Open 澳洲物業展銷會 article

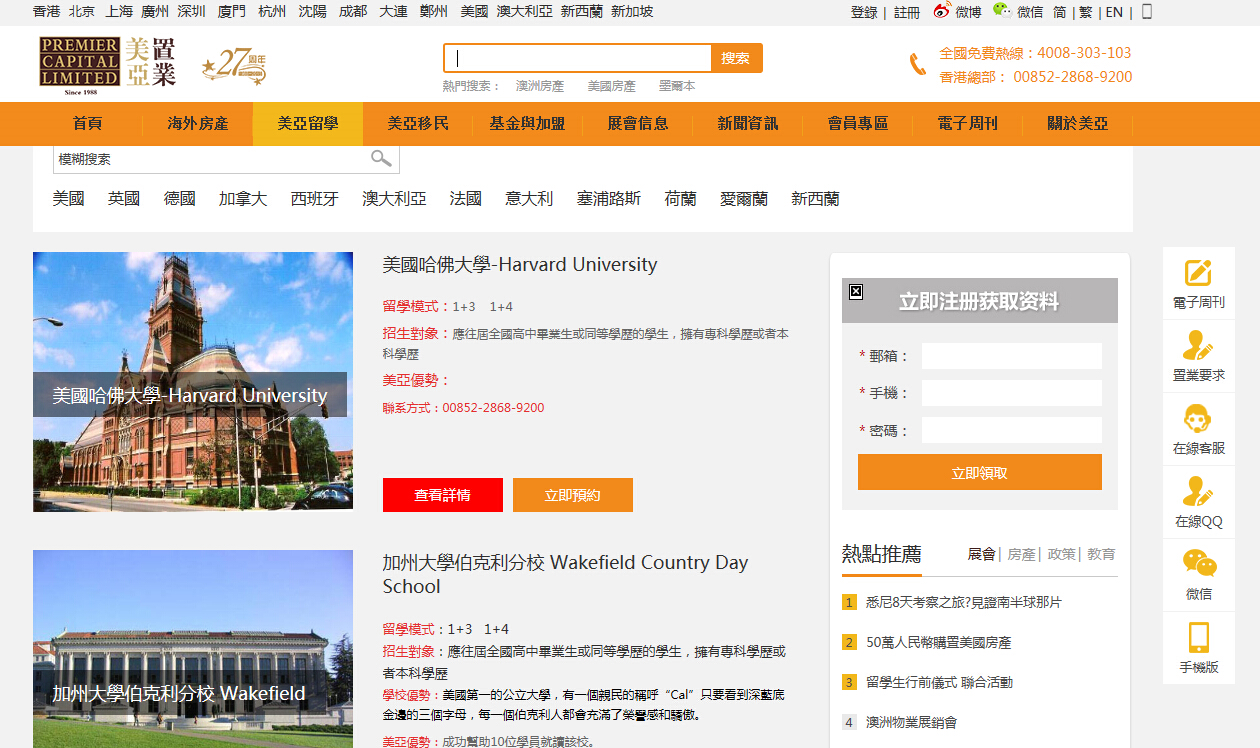pyautogui.click(x=911, y=722)
